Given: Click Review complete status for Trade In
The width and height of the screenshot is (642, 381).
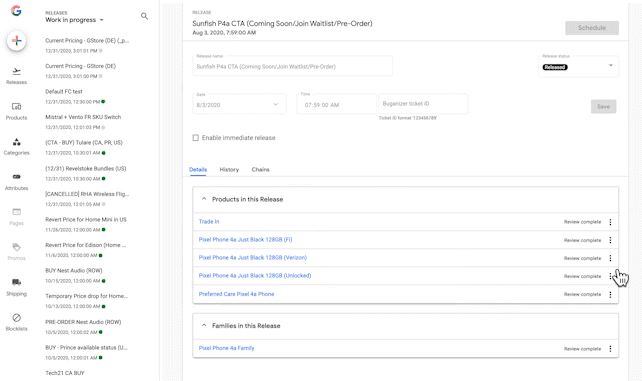Looking at the screenshot, I should point(582,222).
